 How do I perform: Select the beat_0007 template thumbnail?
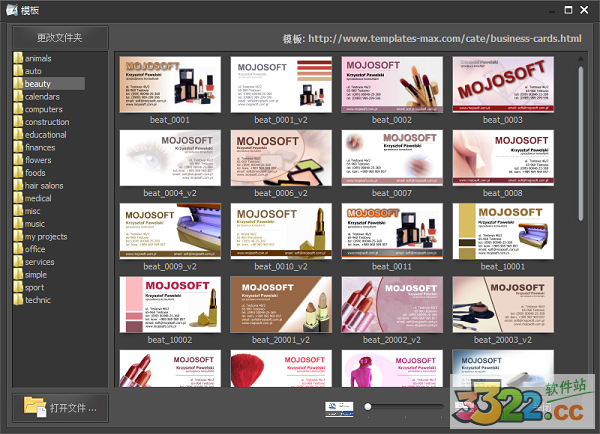coord(392,158)
